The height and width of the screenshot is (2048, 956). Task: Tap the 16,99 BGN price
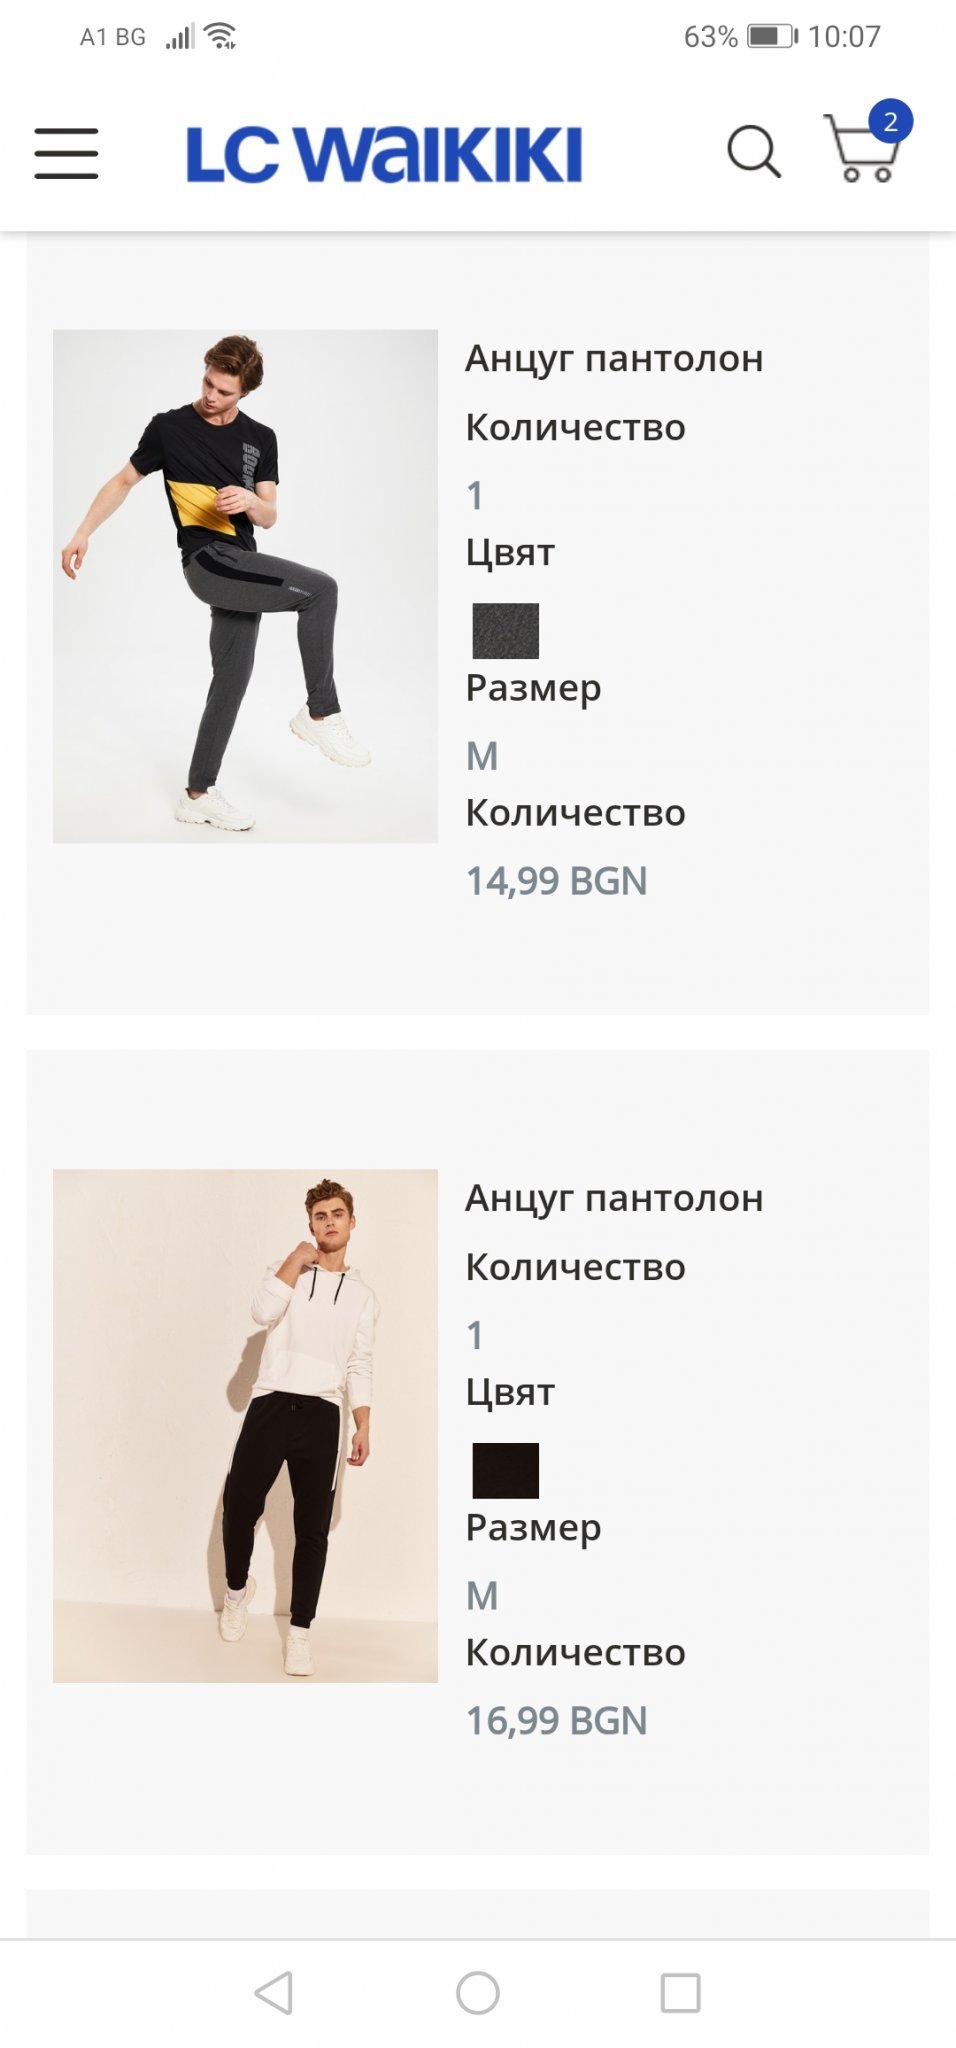point(557,1721)
